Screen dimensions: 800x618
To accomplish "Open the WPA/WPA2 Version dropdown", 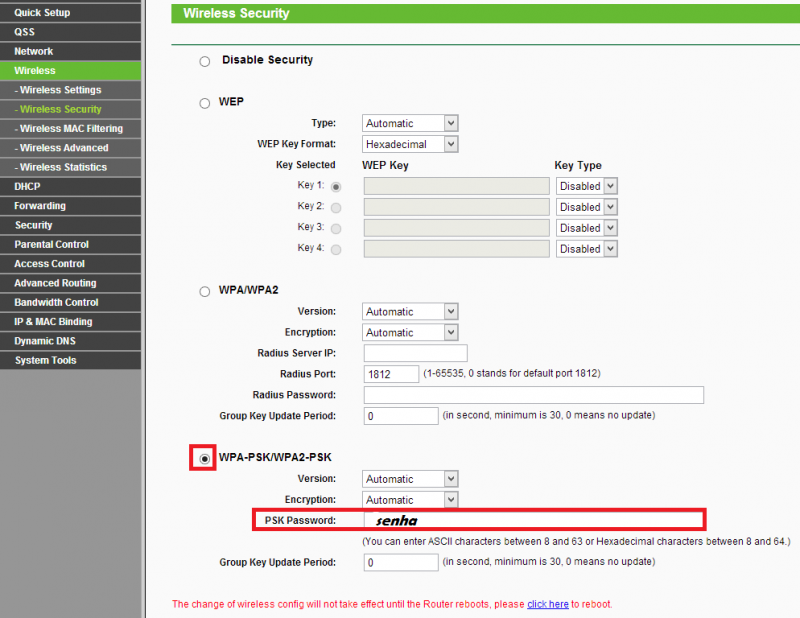I will point(410,312).
